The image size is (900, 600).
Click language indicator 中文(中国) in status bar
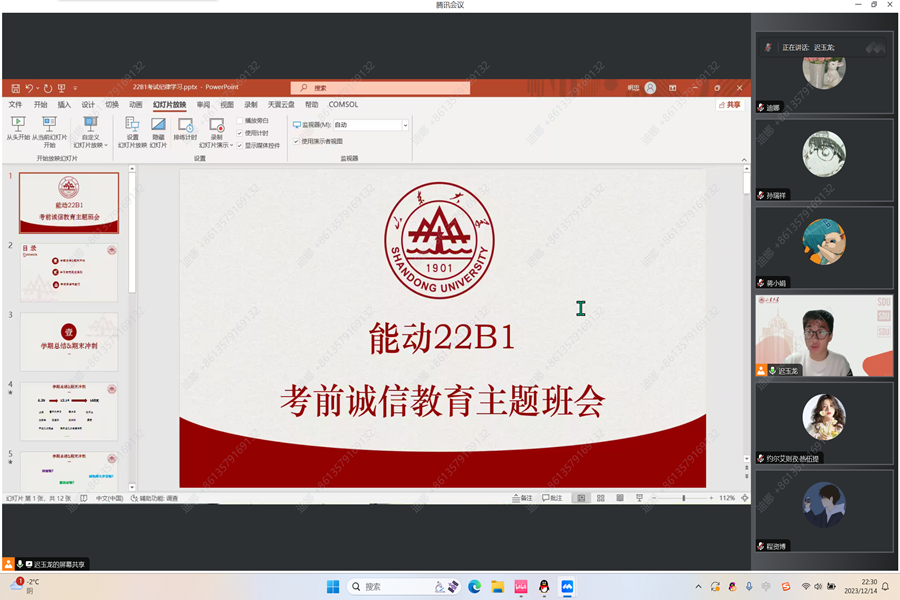(110, 498)
